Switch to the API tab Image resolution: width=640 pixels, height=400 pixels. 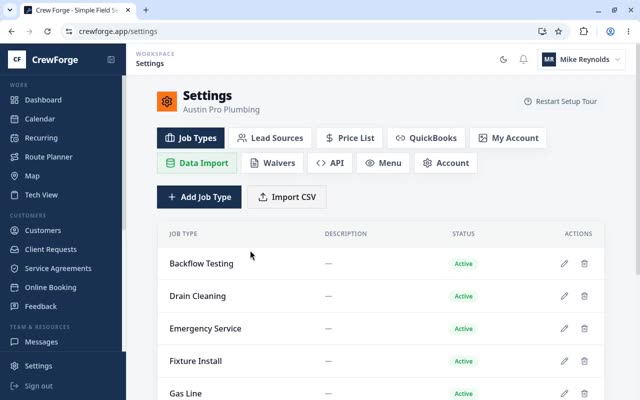(330, 163)
